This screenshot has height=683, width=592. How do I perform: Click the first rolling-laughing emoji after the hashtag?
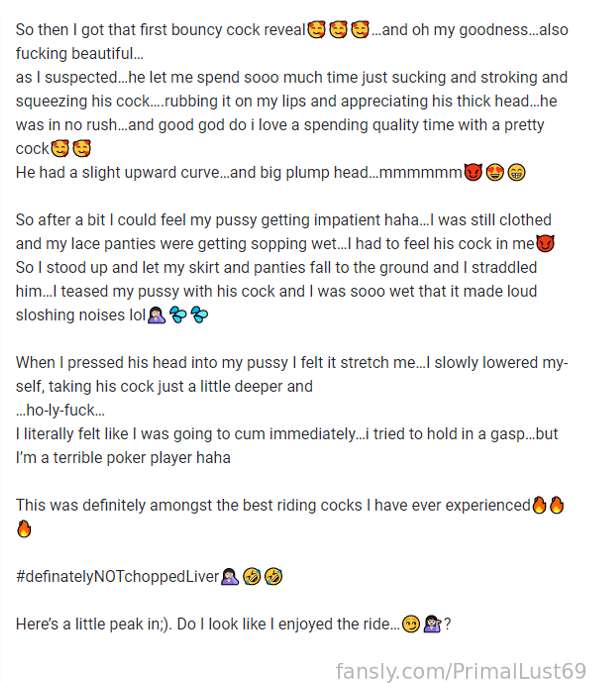(x=252, y=577)
